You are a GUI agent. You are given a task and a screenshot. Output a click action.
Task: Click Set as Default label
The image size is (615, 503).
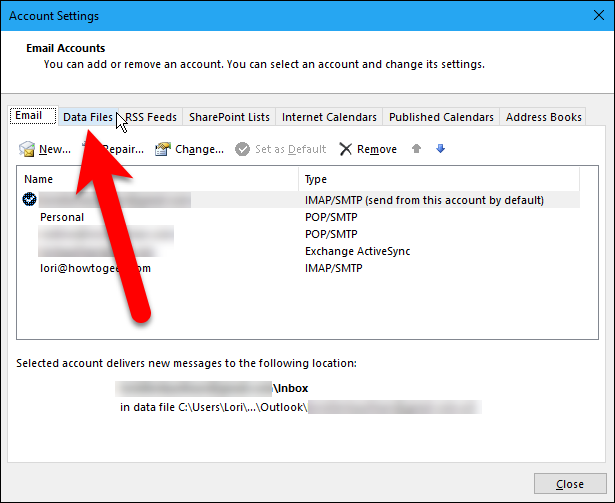(x=291, y=149)
